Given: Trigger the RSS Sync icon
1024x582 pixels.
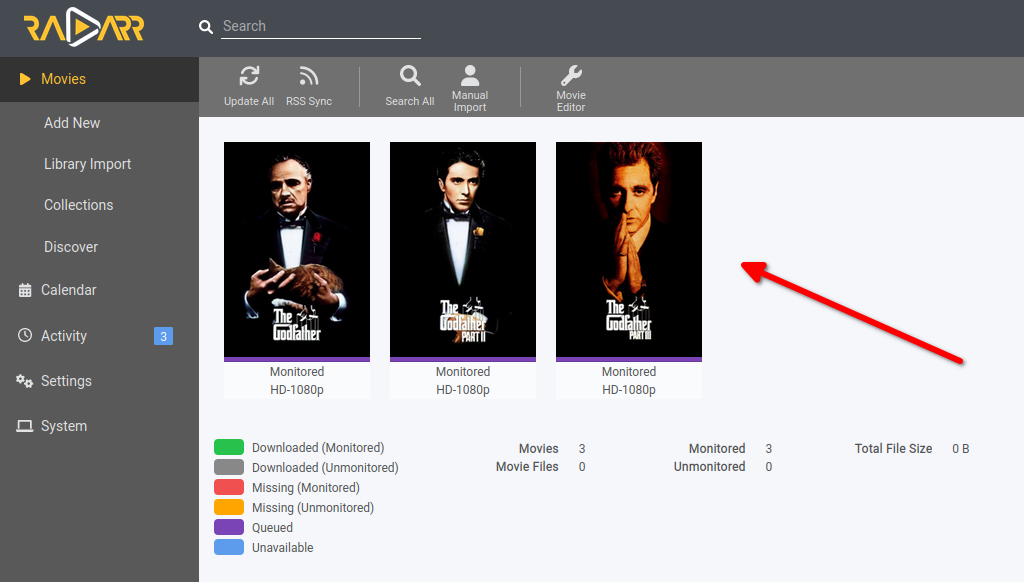Looking at the screenshot, I should [309, 76].
